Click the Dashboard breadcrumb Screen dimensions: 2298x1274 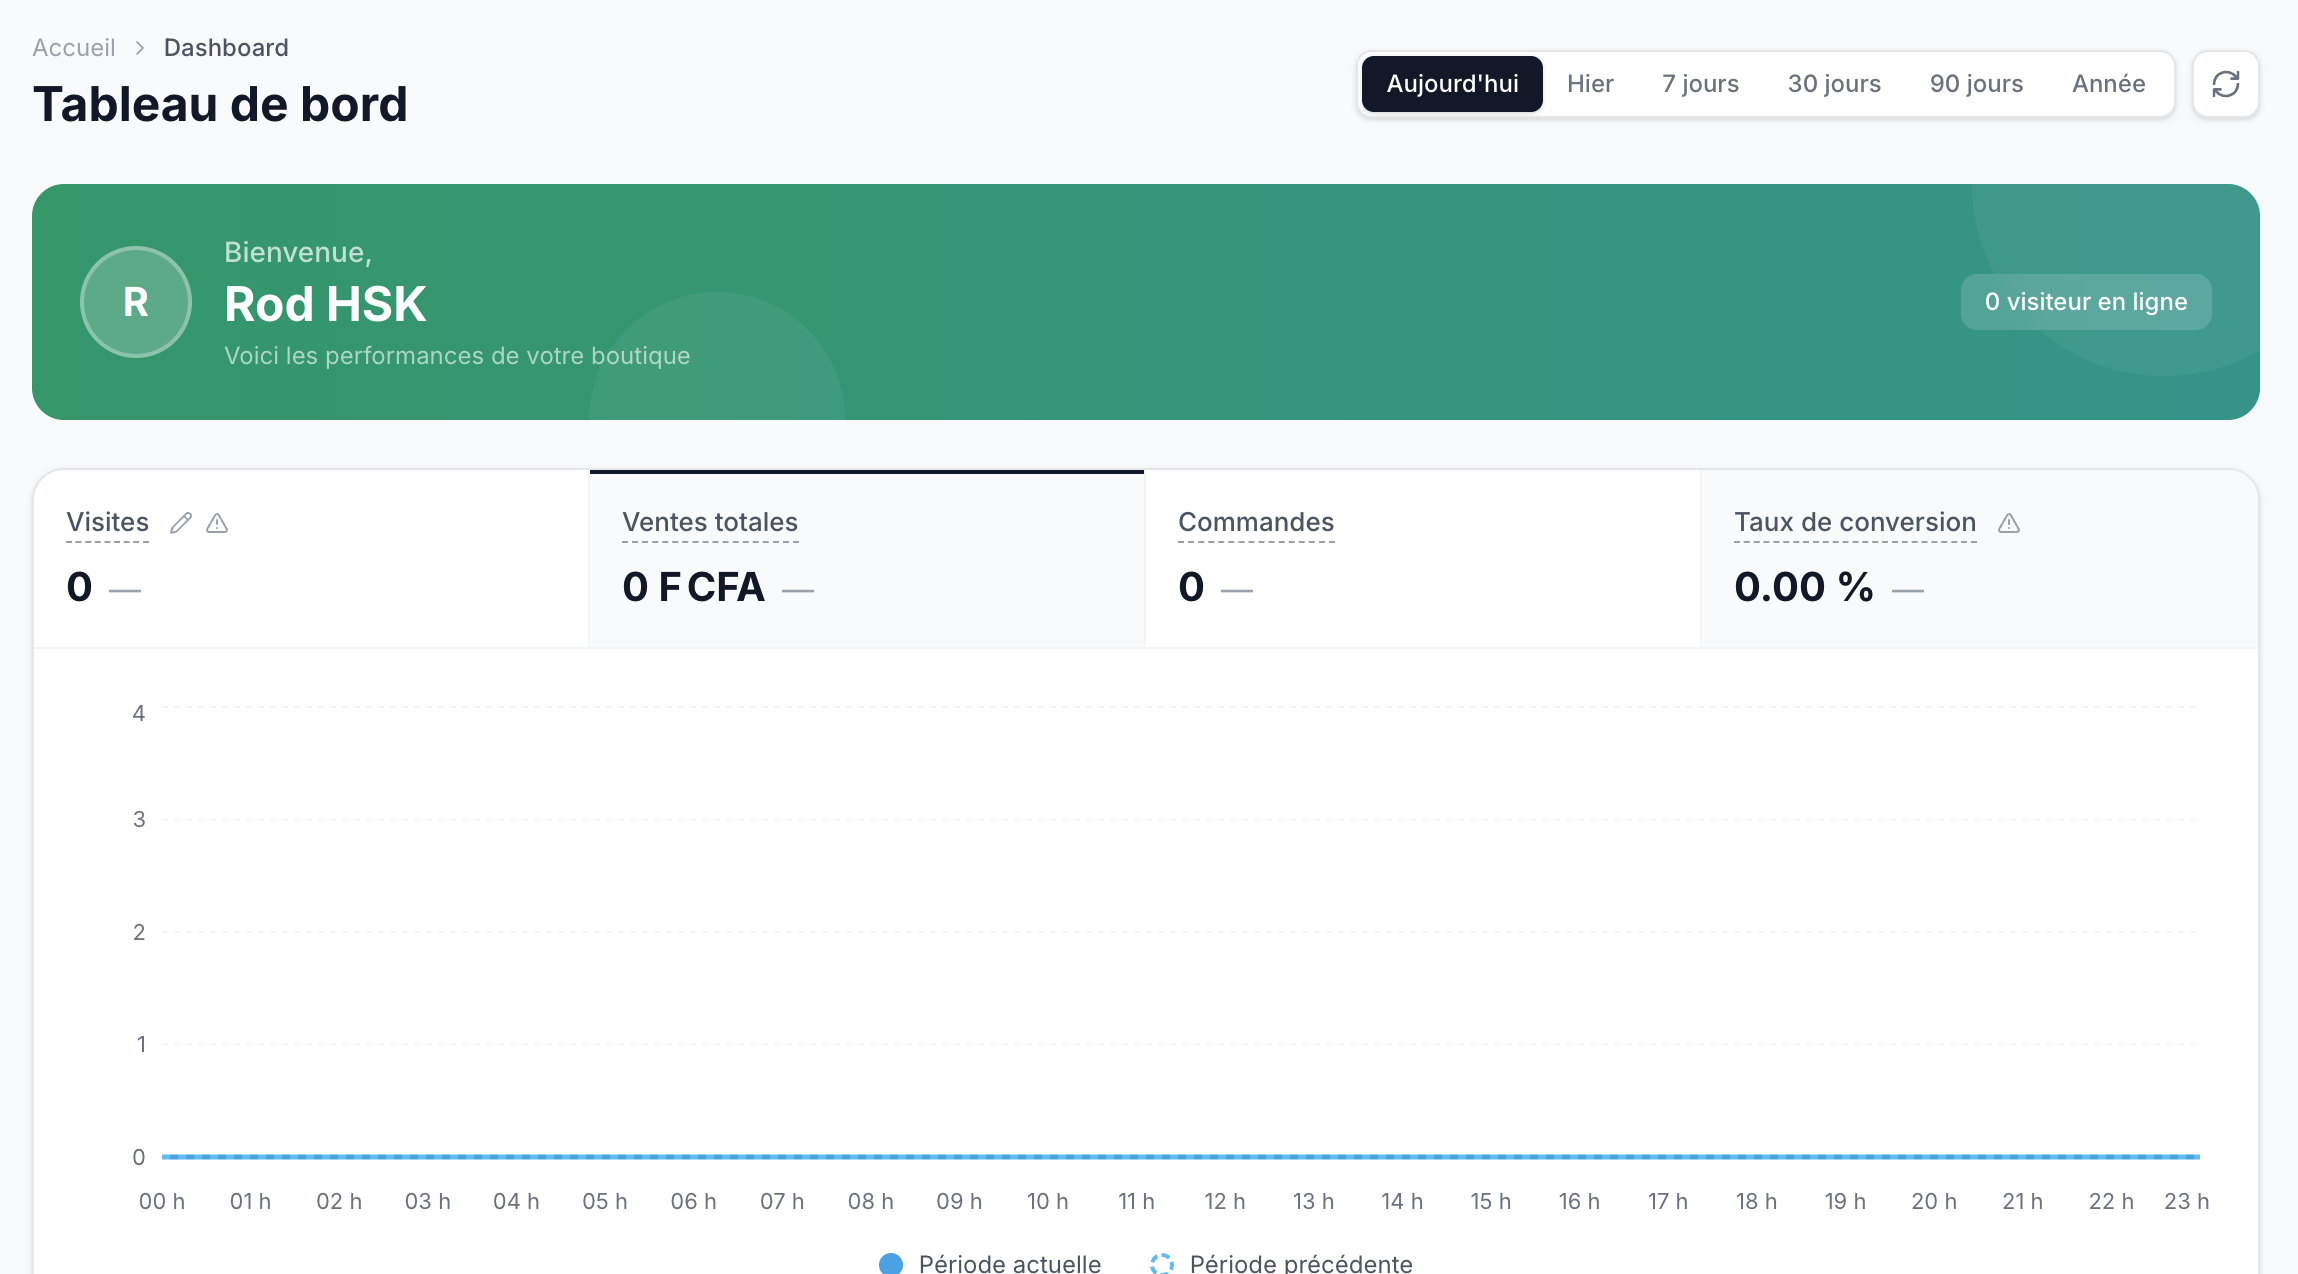click(226, 48)
